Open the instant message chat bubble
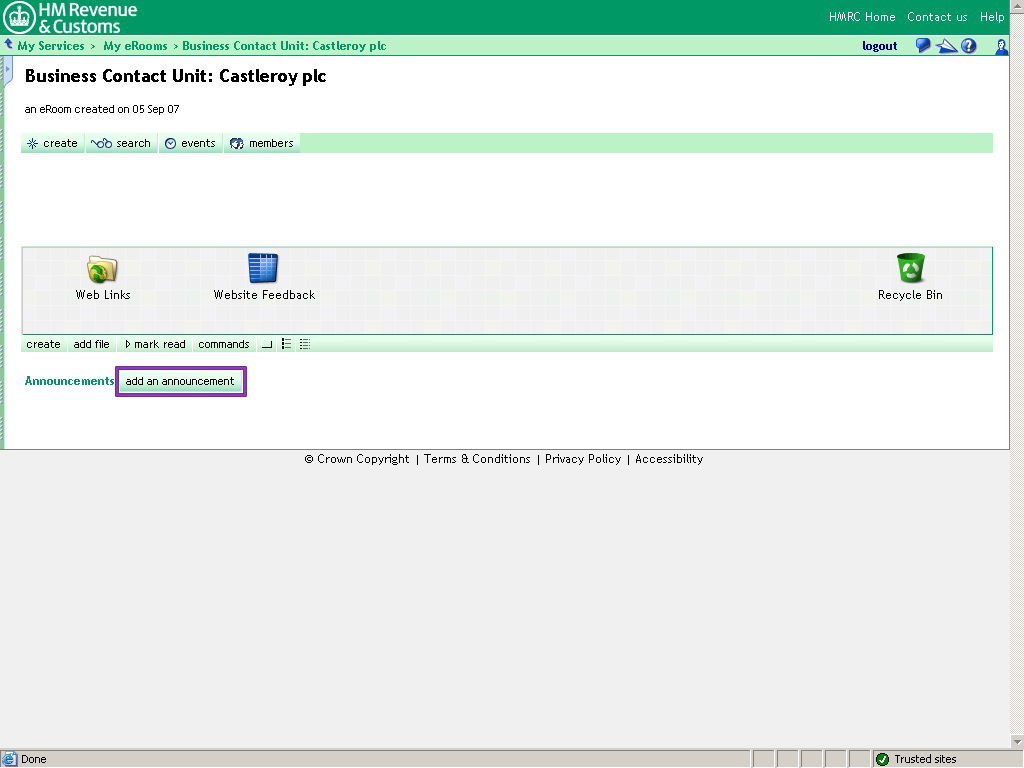This screenshot has width=1024, height=768. click(922, 45)
